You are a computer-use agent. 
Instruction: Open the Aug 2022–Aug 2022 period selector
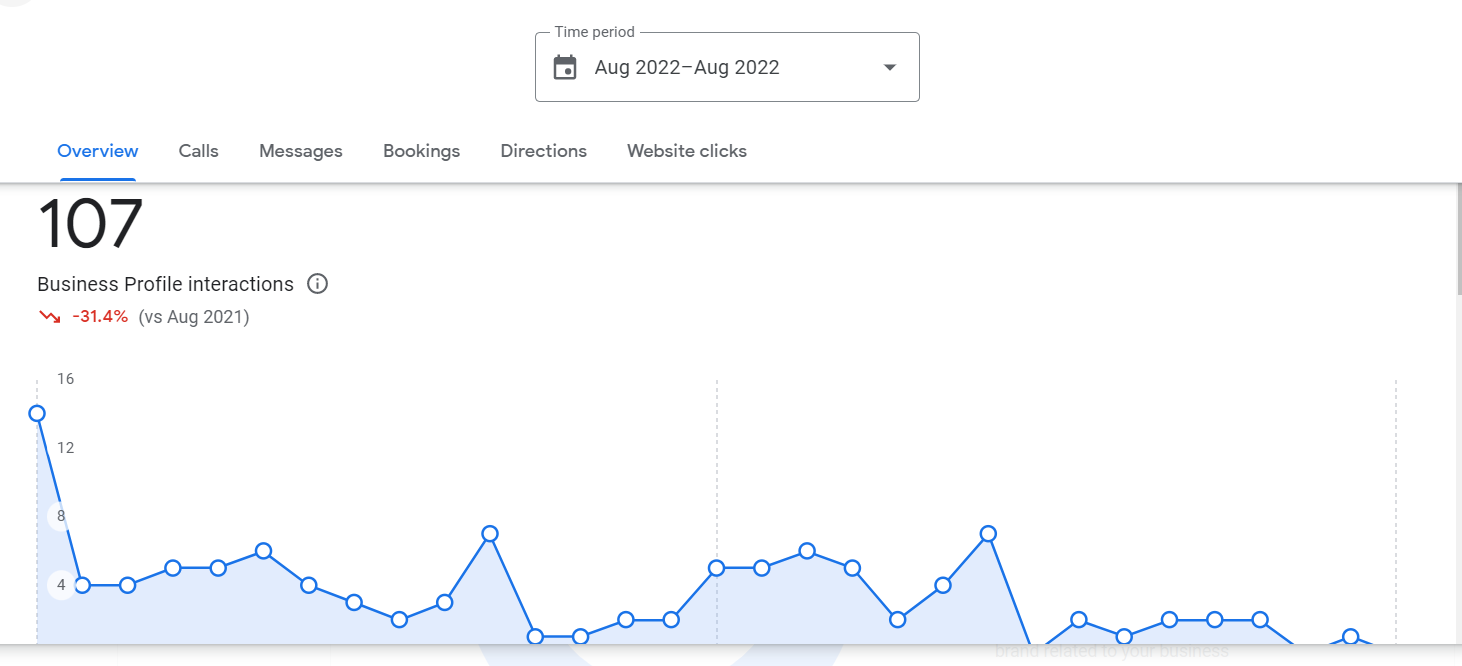[727, 67]
